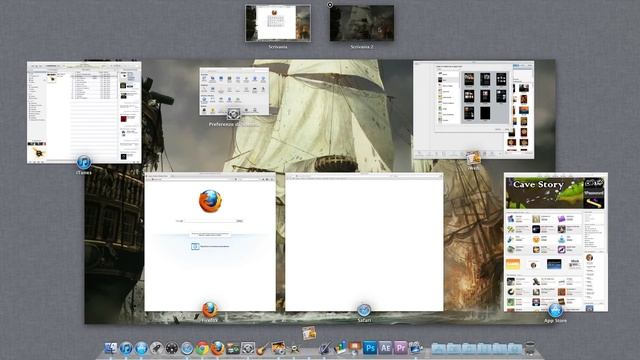
Task: Open Dashboard from the Dock
Action: click(172, 348)
